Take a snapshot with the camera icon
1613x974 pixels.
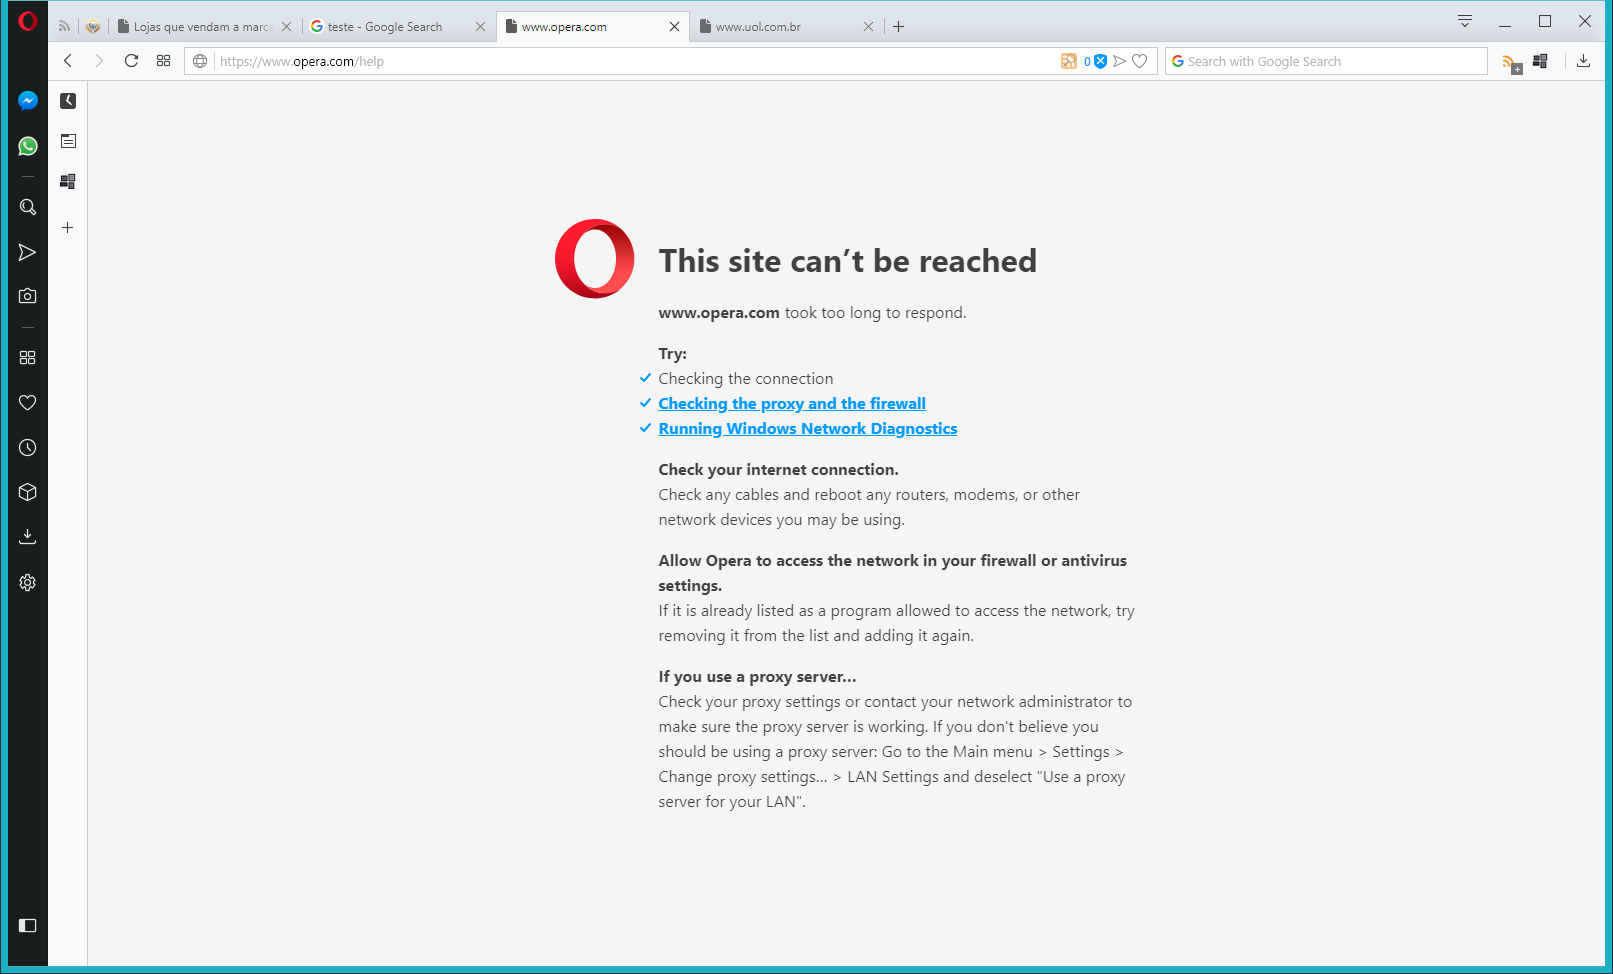click(x=28, y=296)
